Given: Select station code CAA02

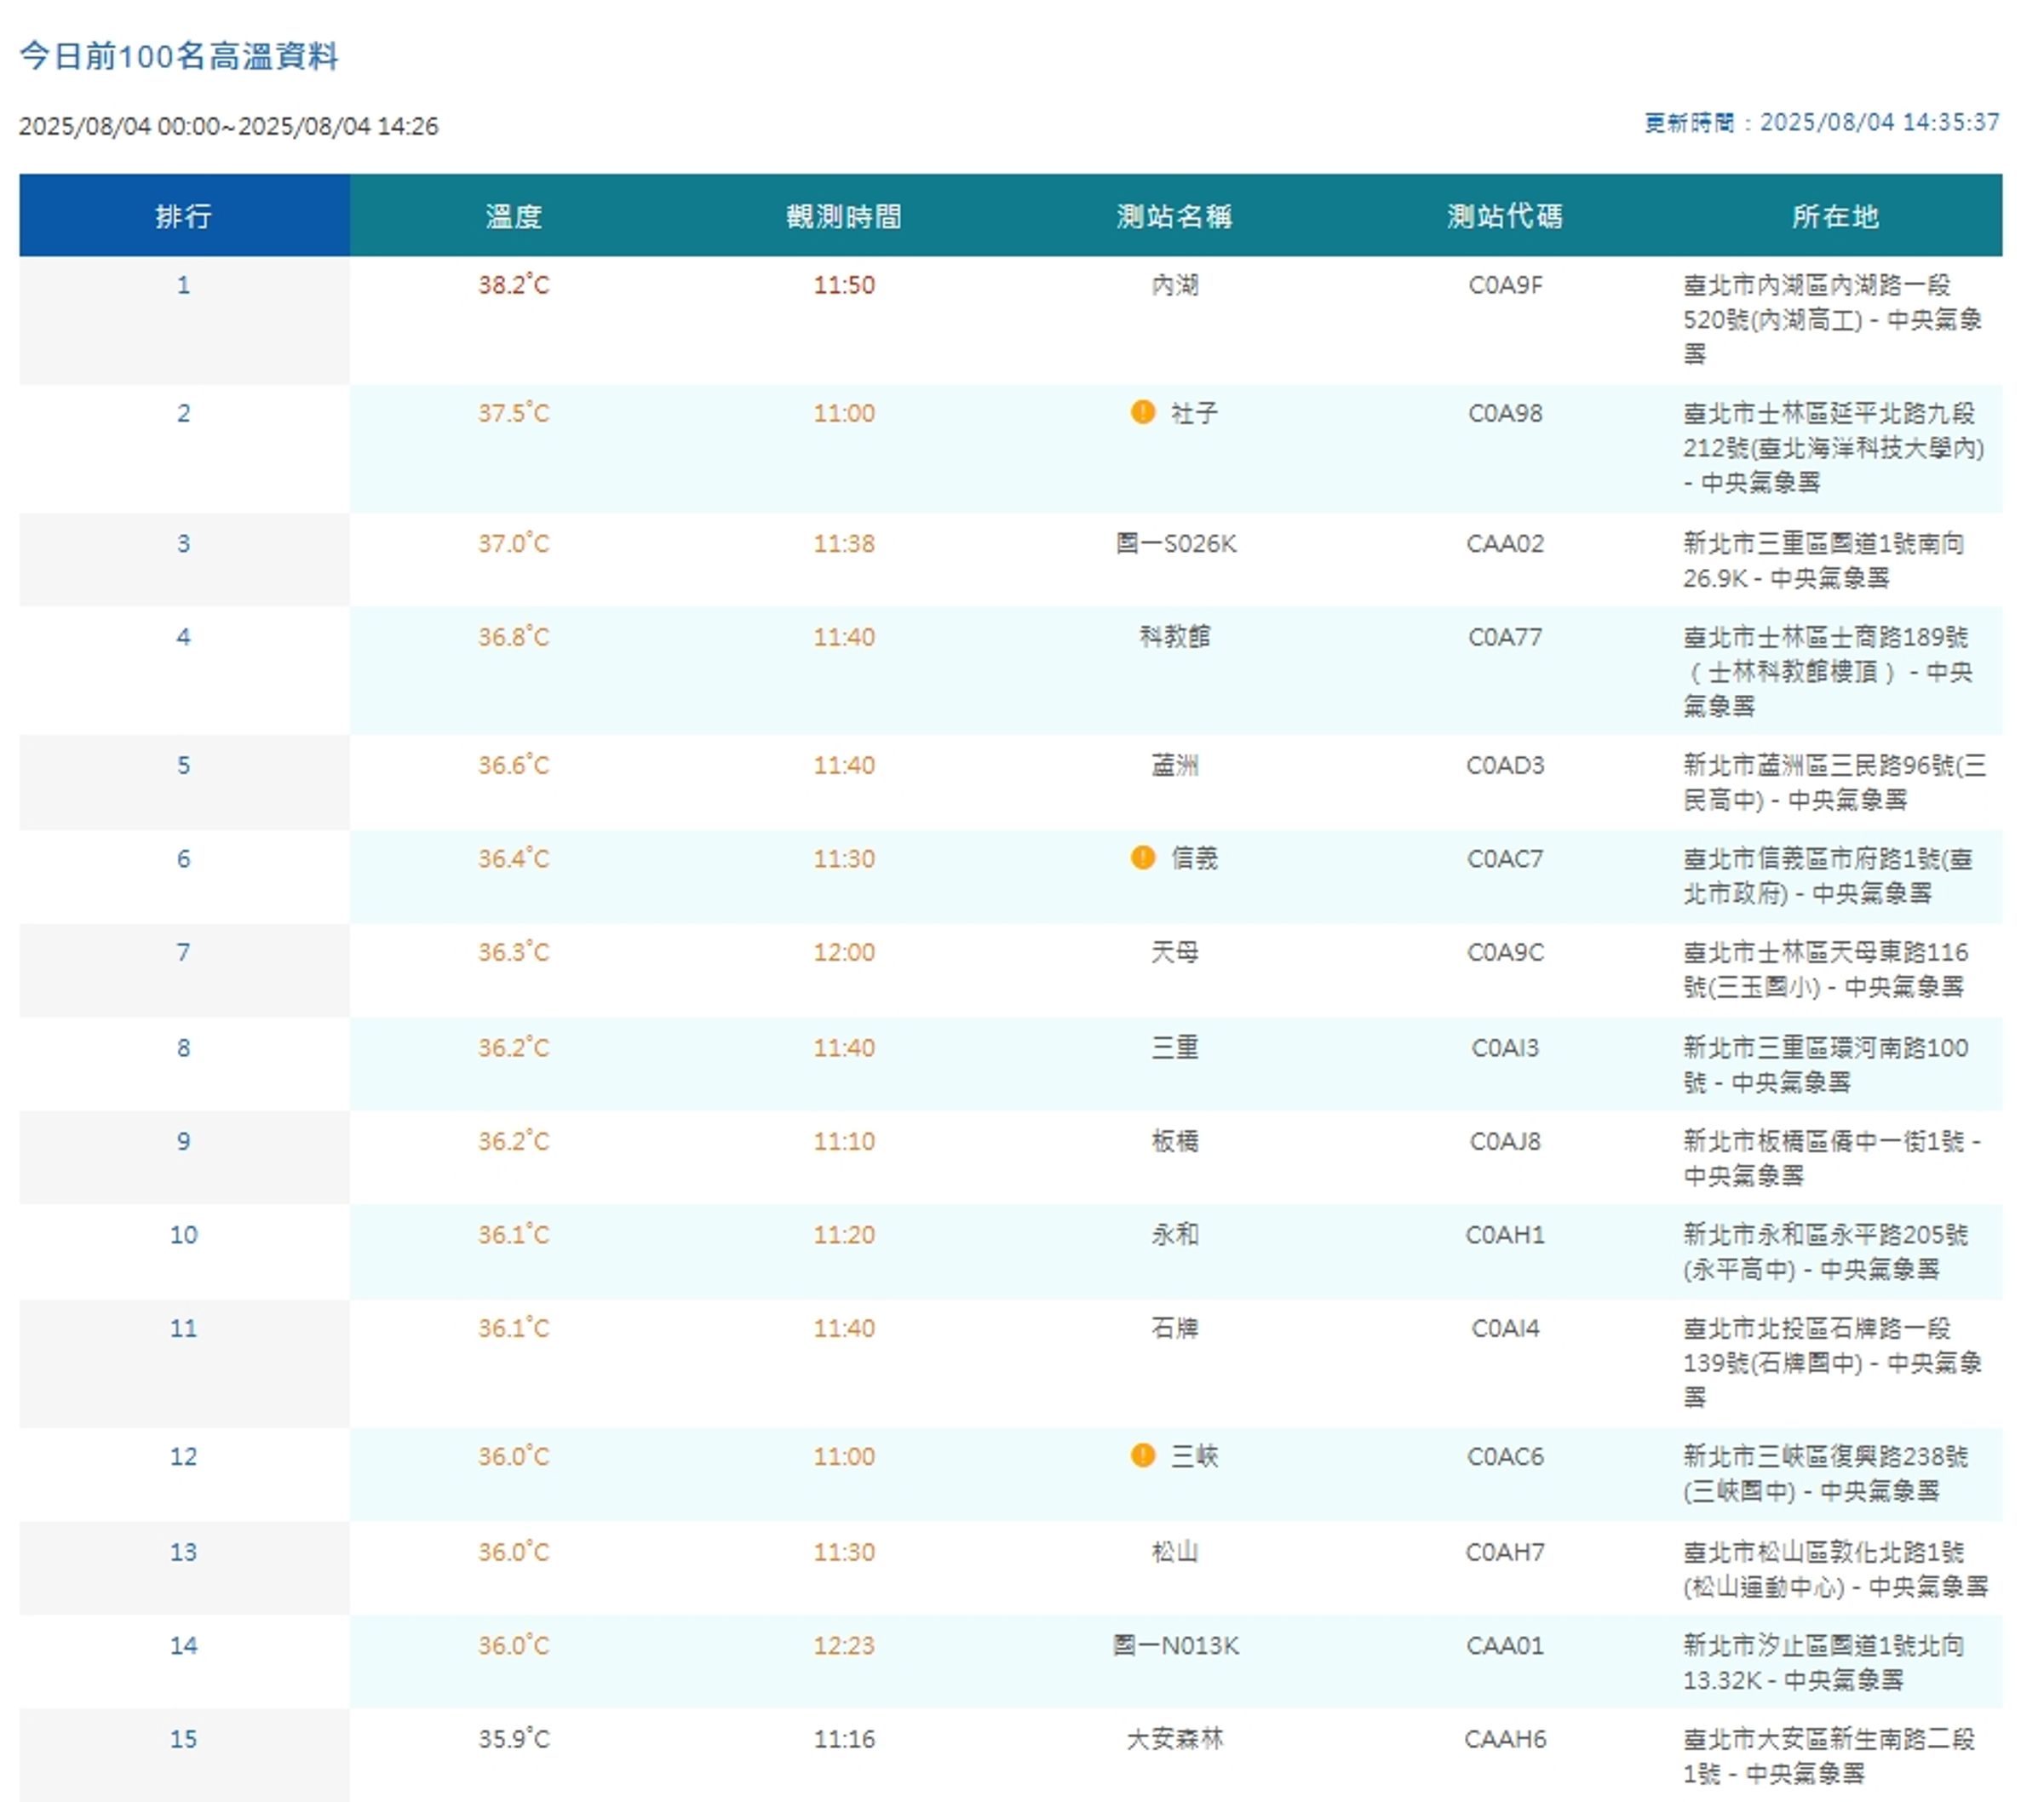Looking at the screenshot, I should (1505, 543).
